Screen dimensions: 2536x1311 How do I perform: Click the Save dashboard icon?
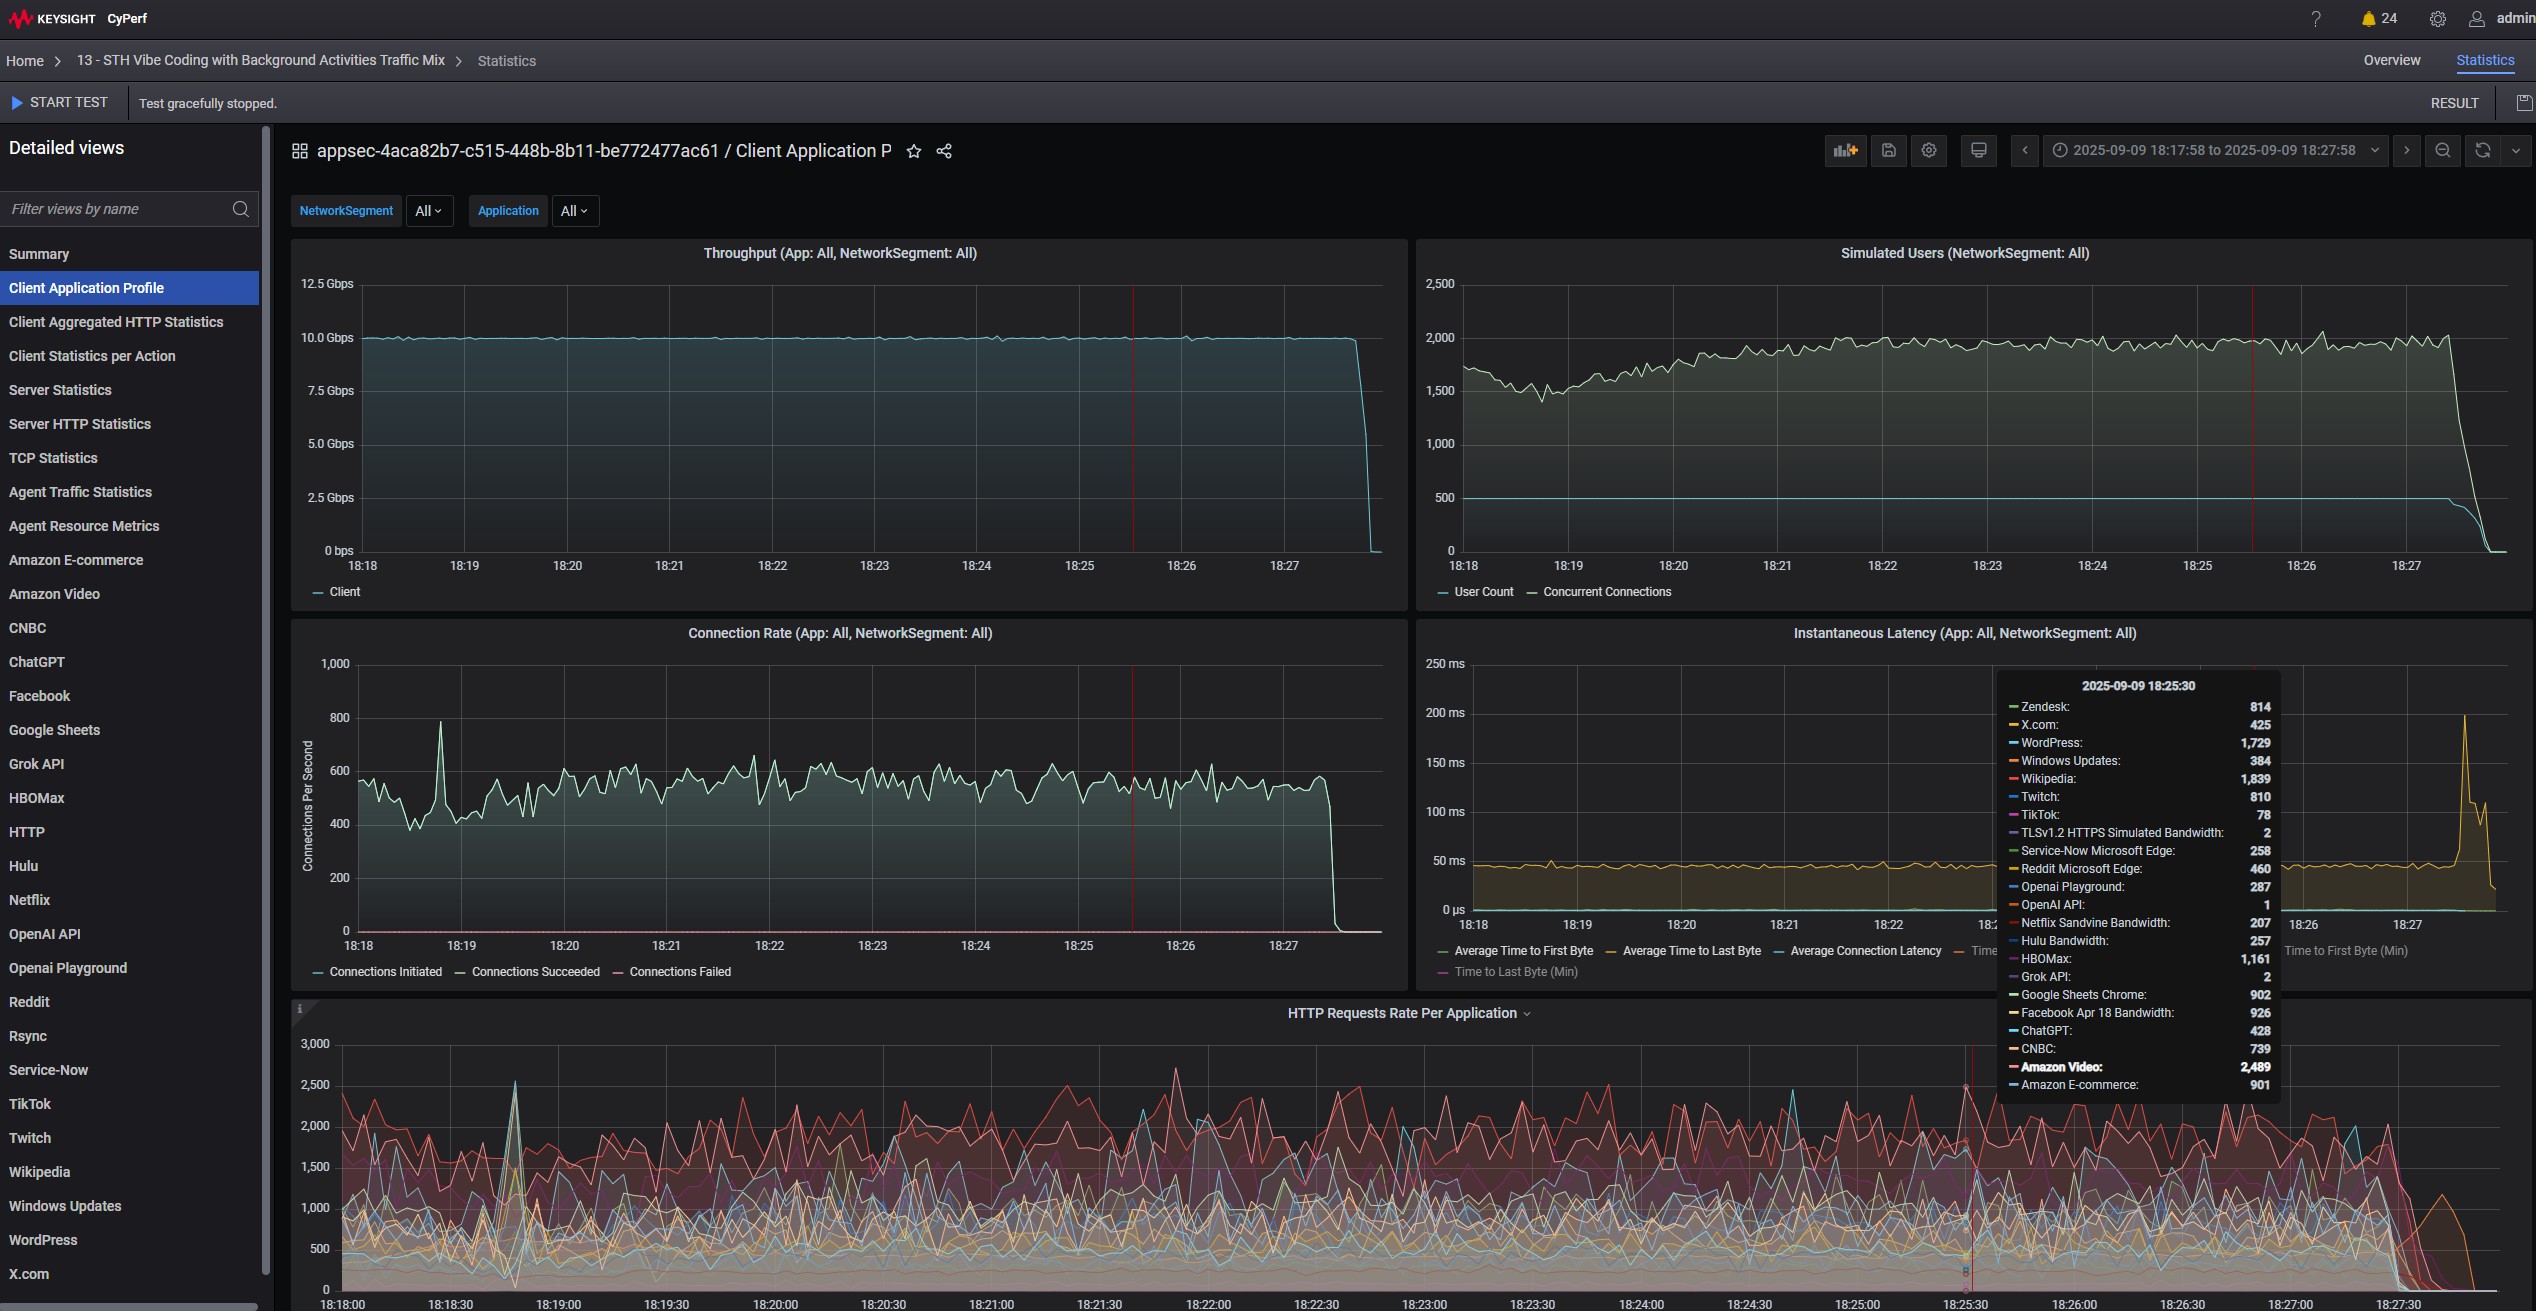(1888, 151)
